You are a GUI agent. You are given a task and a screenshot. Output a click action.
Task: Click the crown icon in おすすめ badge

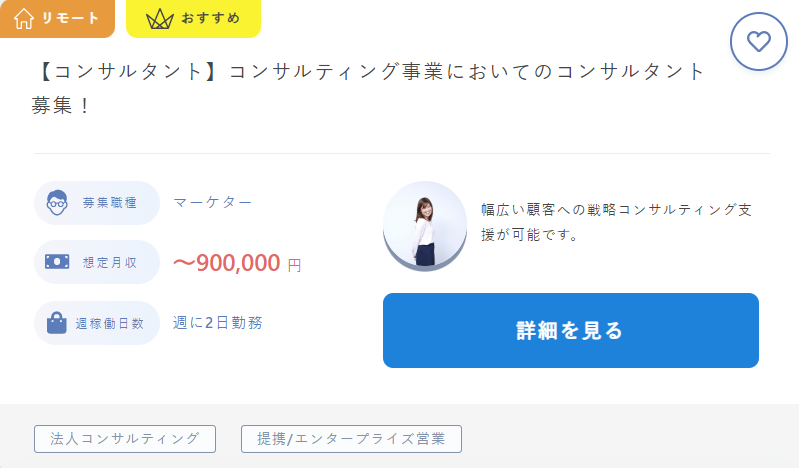(x=160, y=19)
